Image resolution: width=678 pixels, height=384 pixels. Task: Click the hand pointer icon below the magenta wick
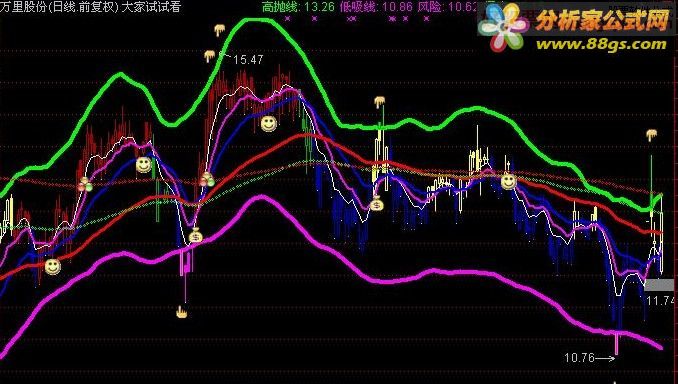(182, 312)
